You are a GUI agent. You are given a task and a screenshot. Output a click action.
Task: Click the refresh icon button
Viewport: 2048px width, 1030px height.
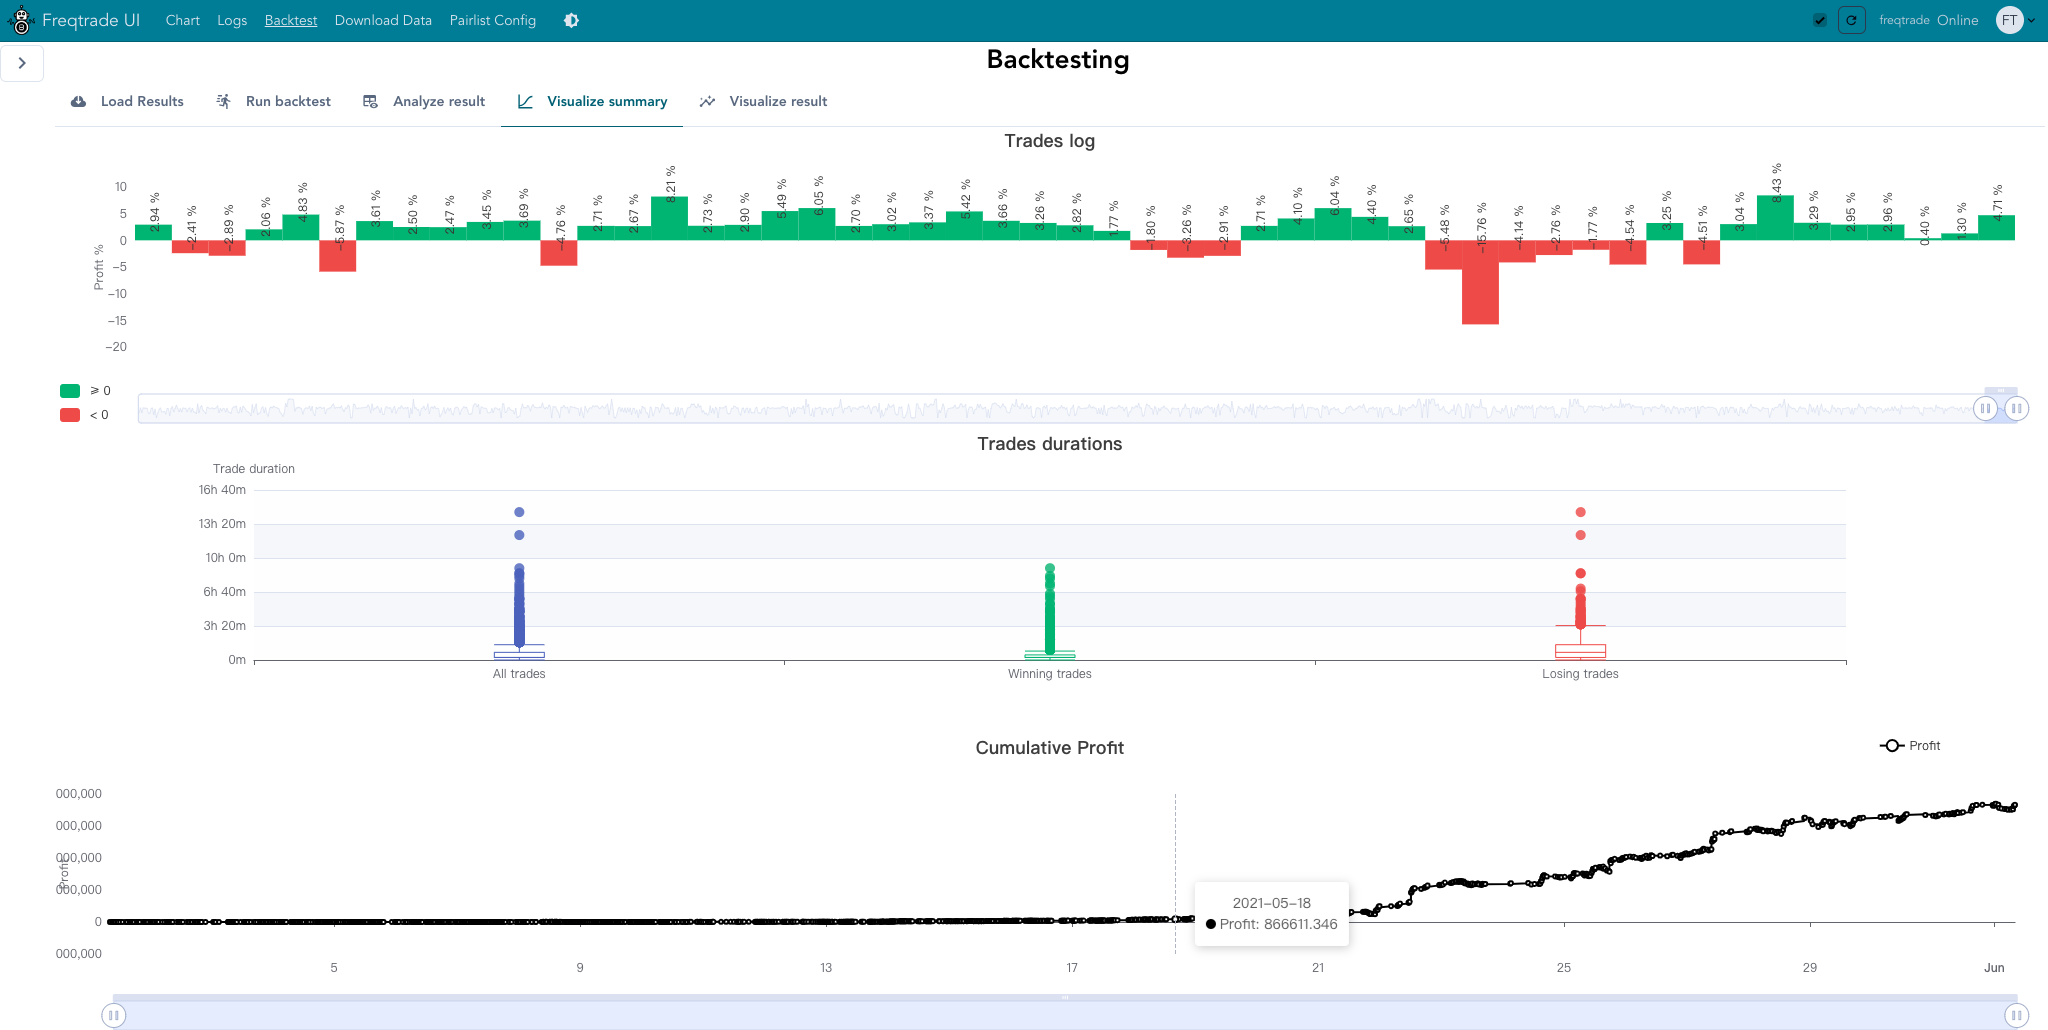point(1851,20)
